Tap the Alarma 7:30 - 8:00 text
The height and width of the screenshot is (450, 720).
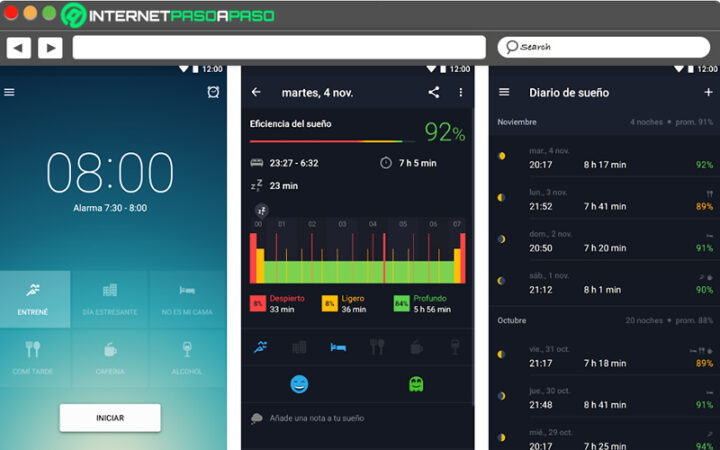click(x=110, y=208)
